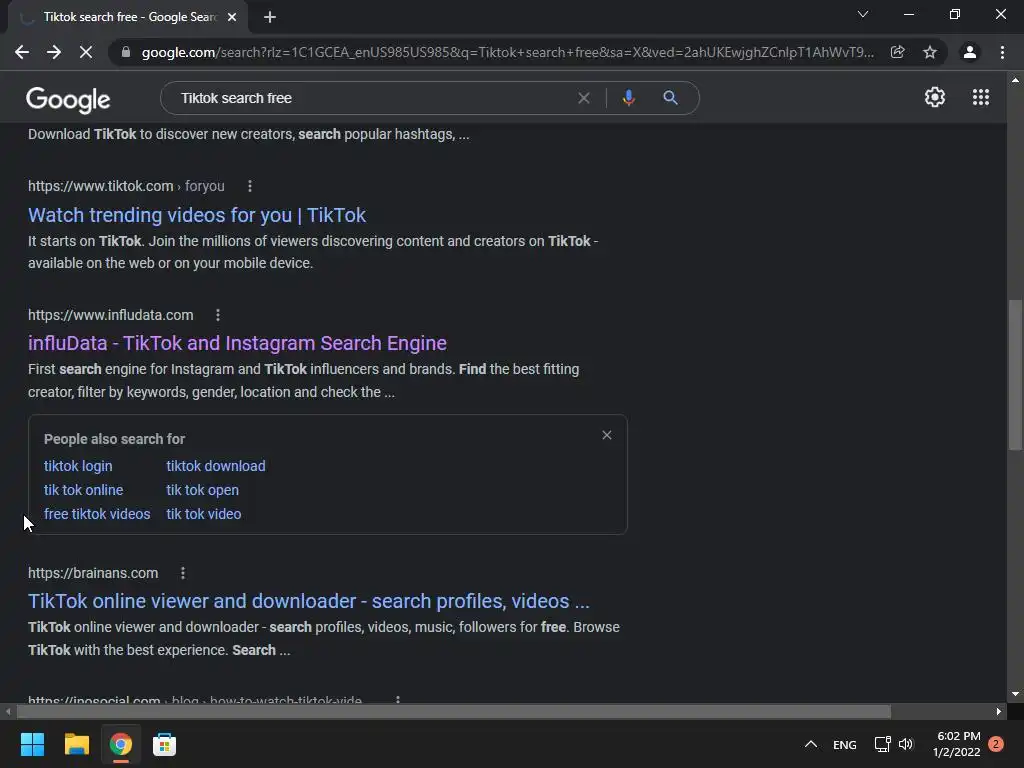Click the volume speaker tray icon
This screenshot has height=768, width=1024.
tap(906, 744)
